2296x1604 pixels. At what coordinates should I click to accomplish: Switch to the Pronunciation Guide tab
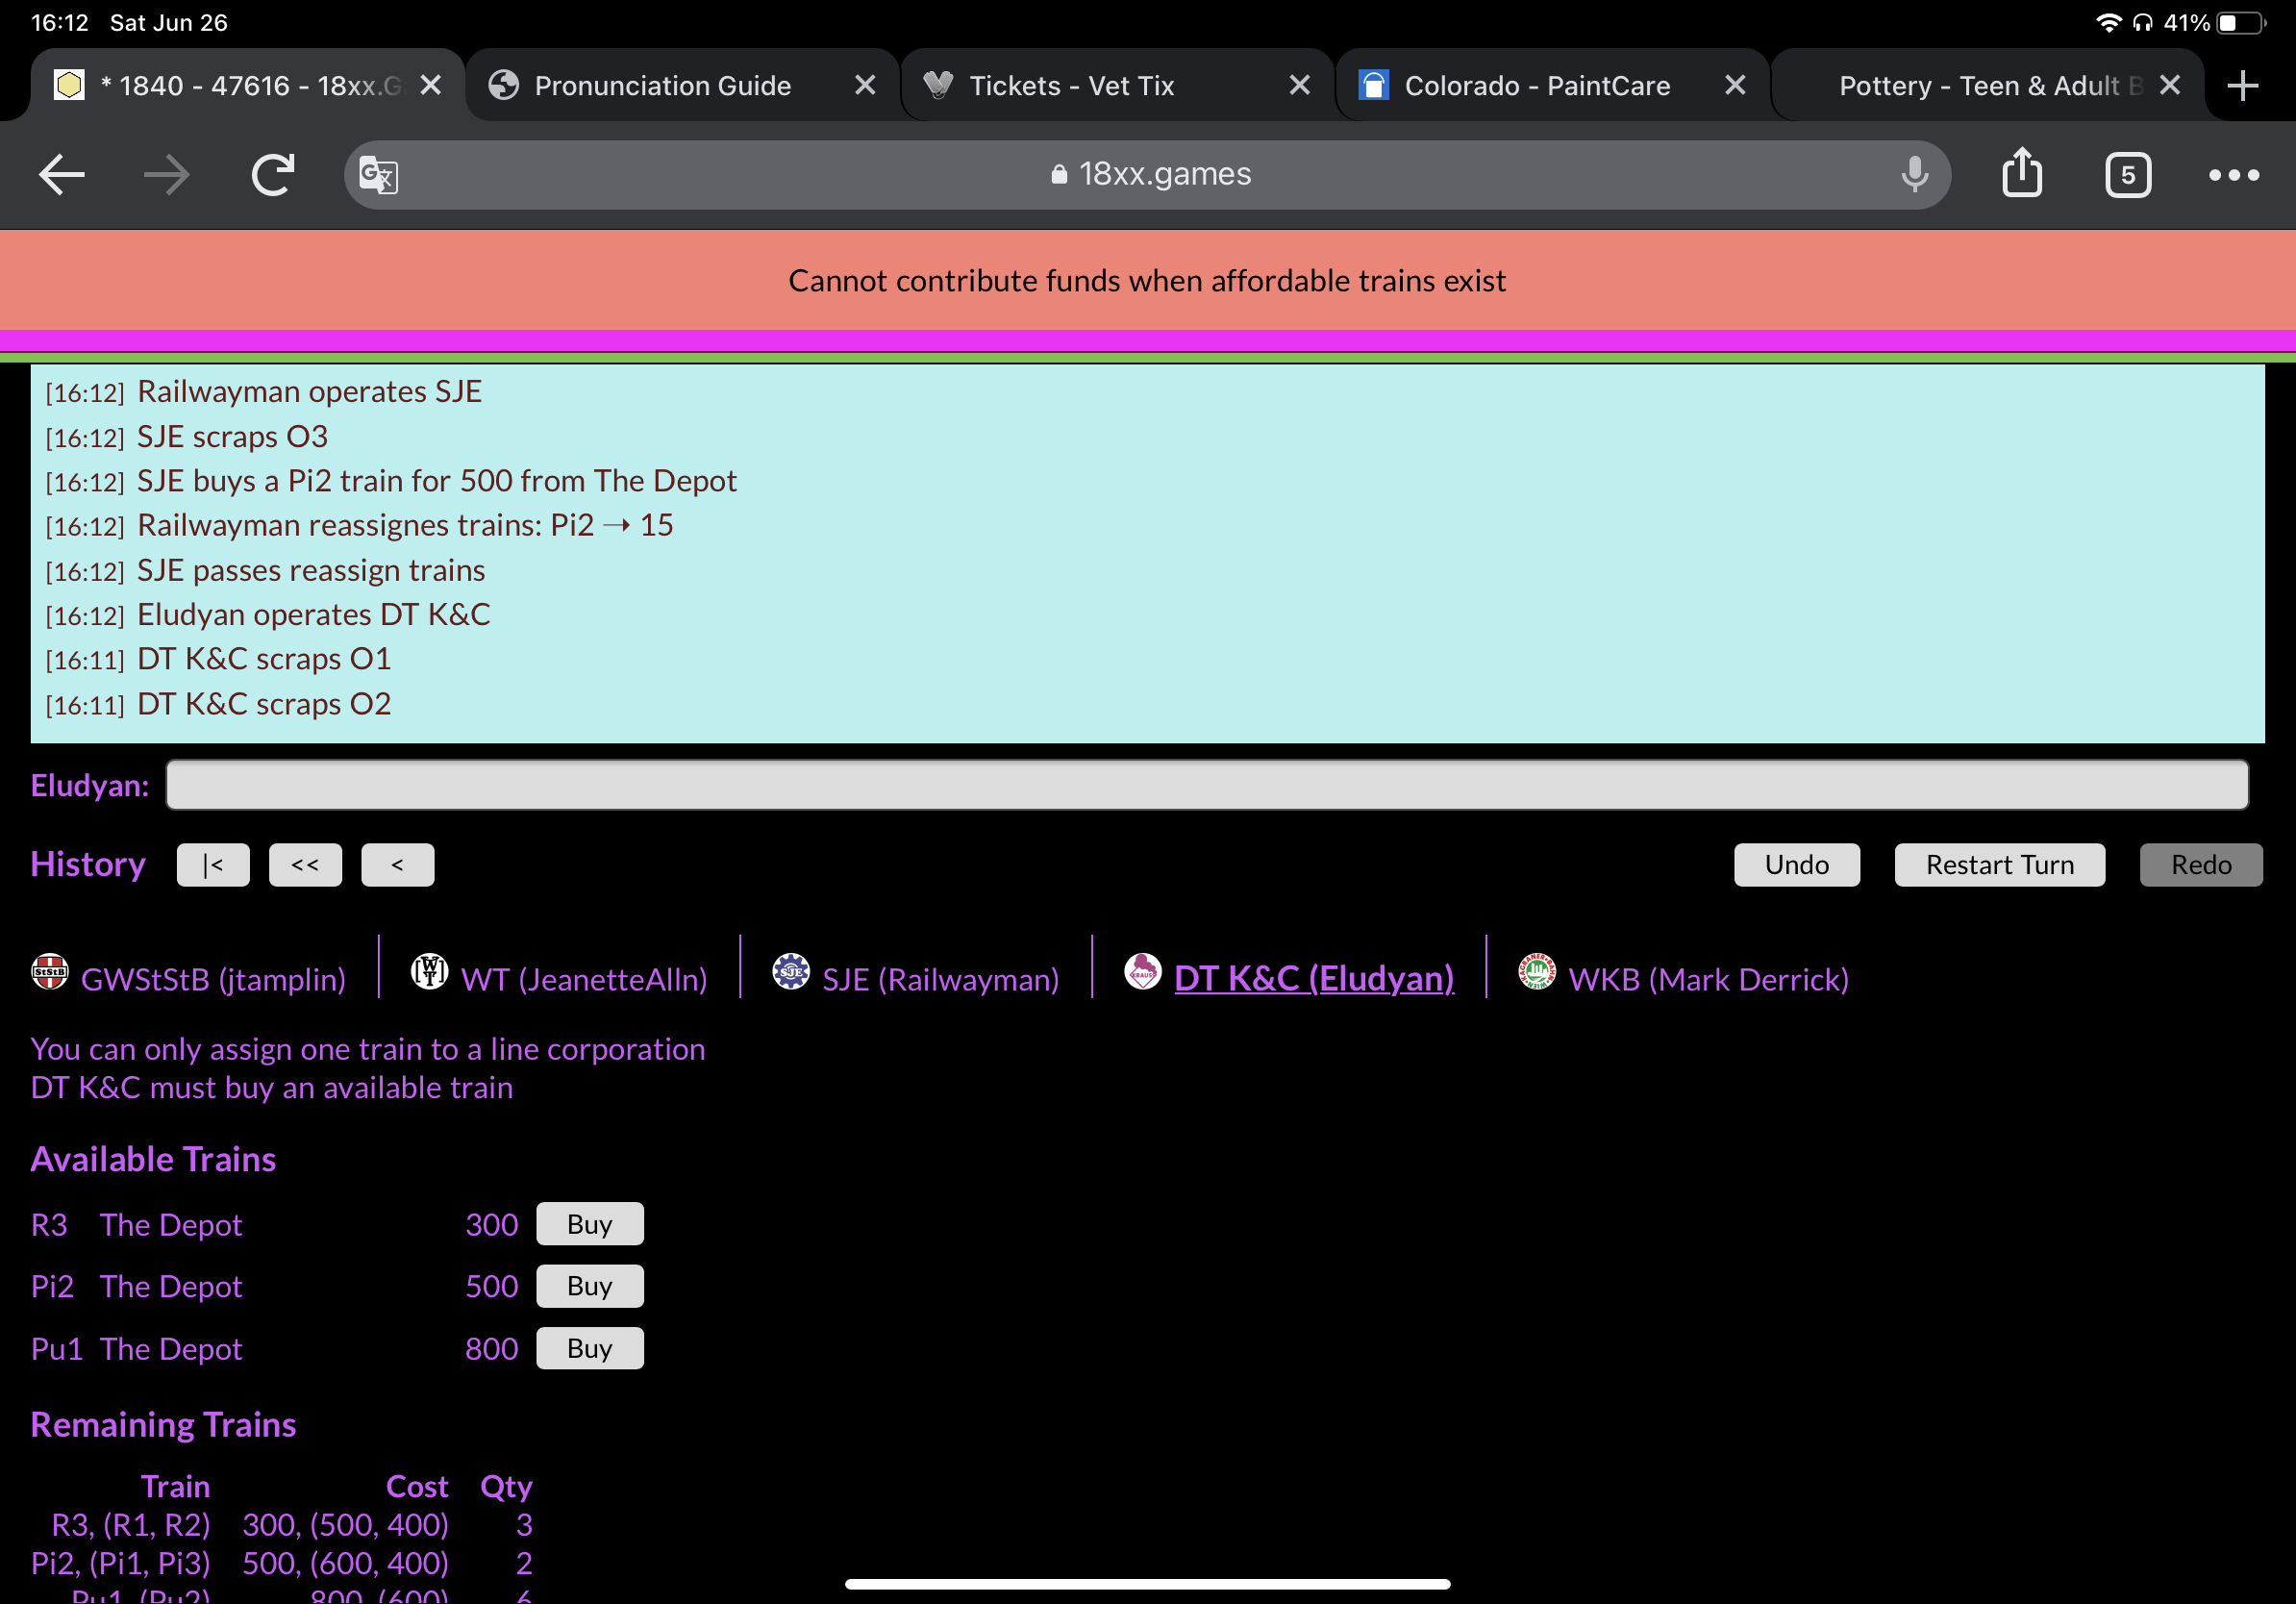pyautogui.click(x=663, y=85)
